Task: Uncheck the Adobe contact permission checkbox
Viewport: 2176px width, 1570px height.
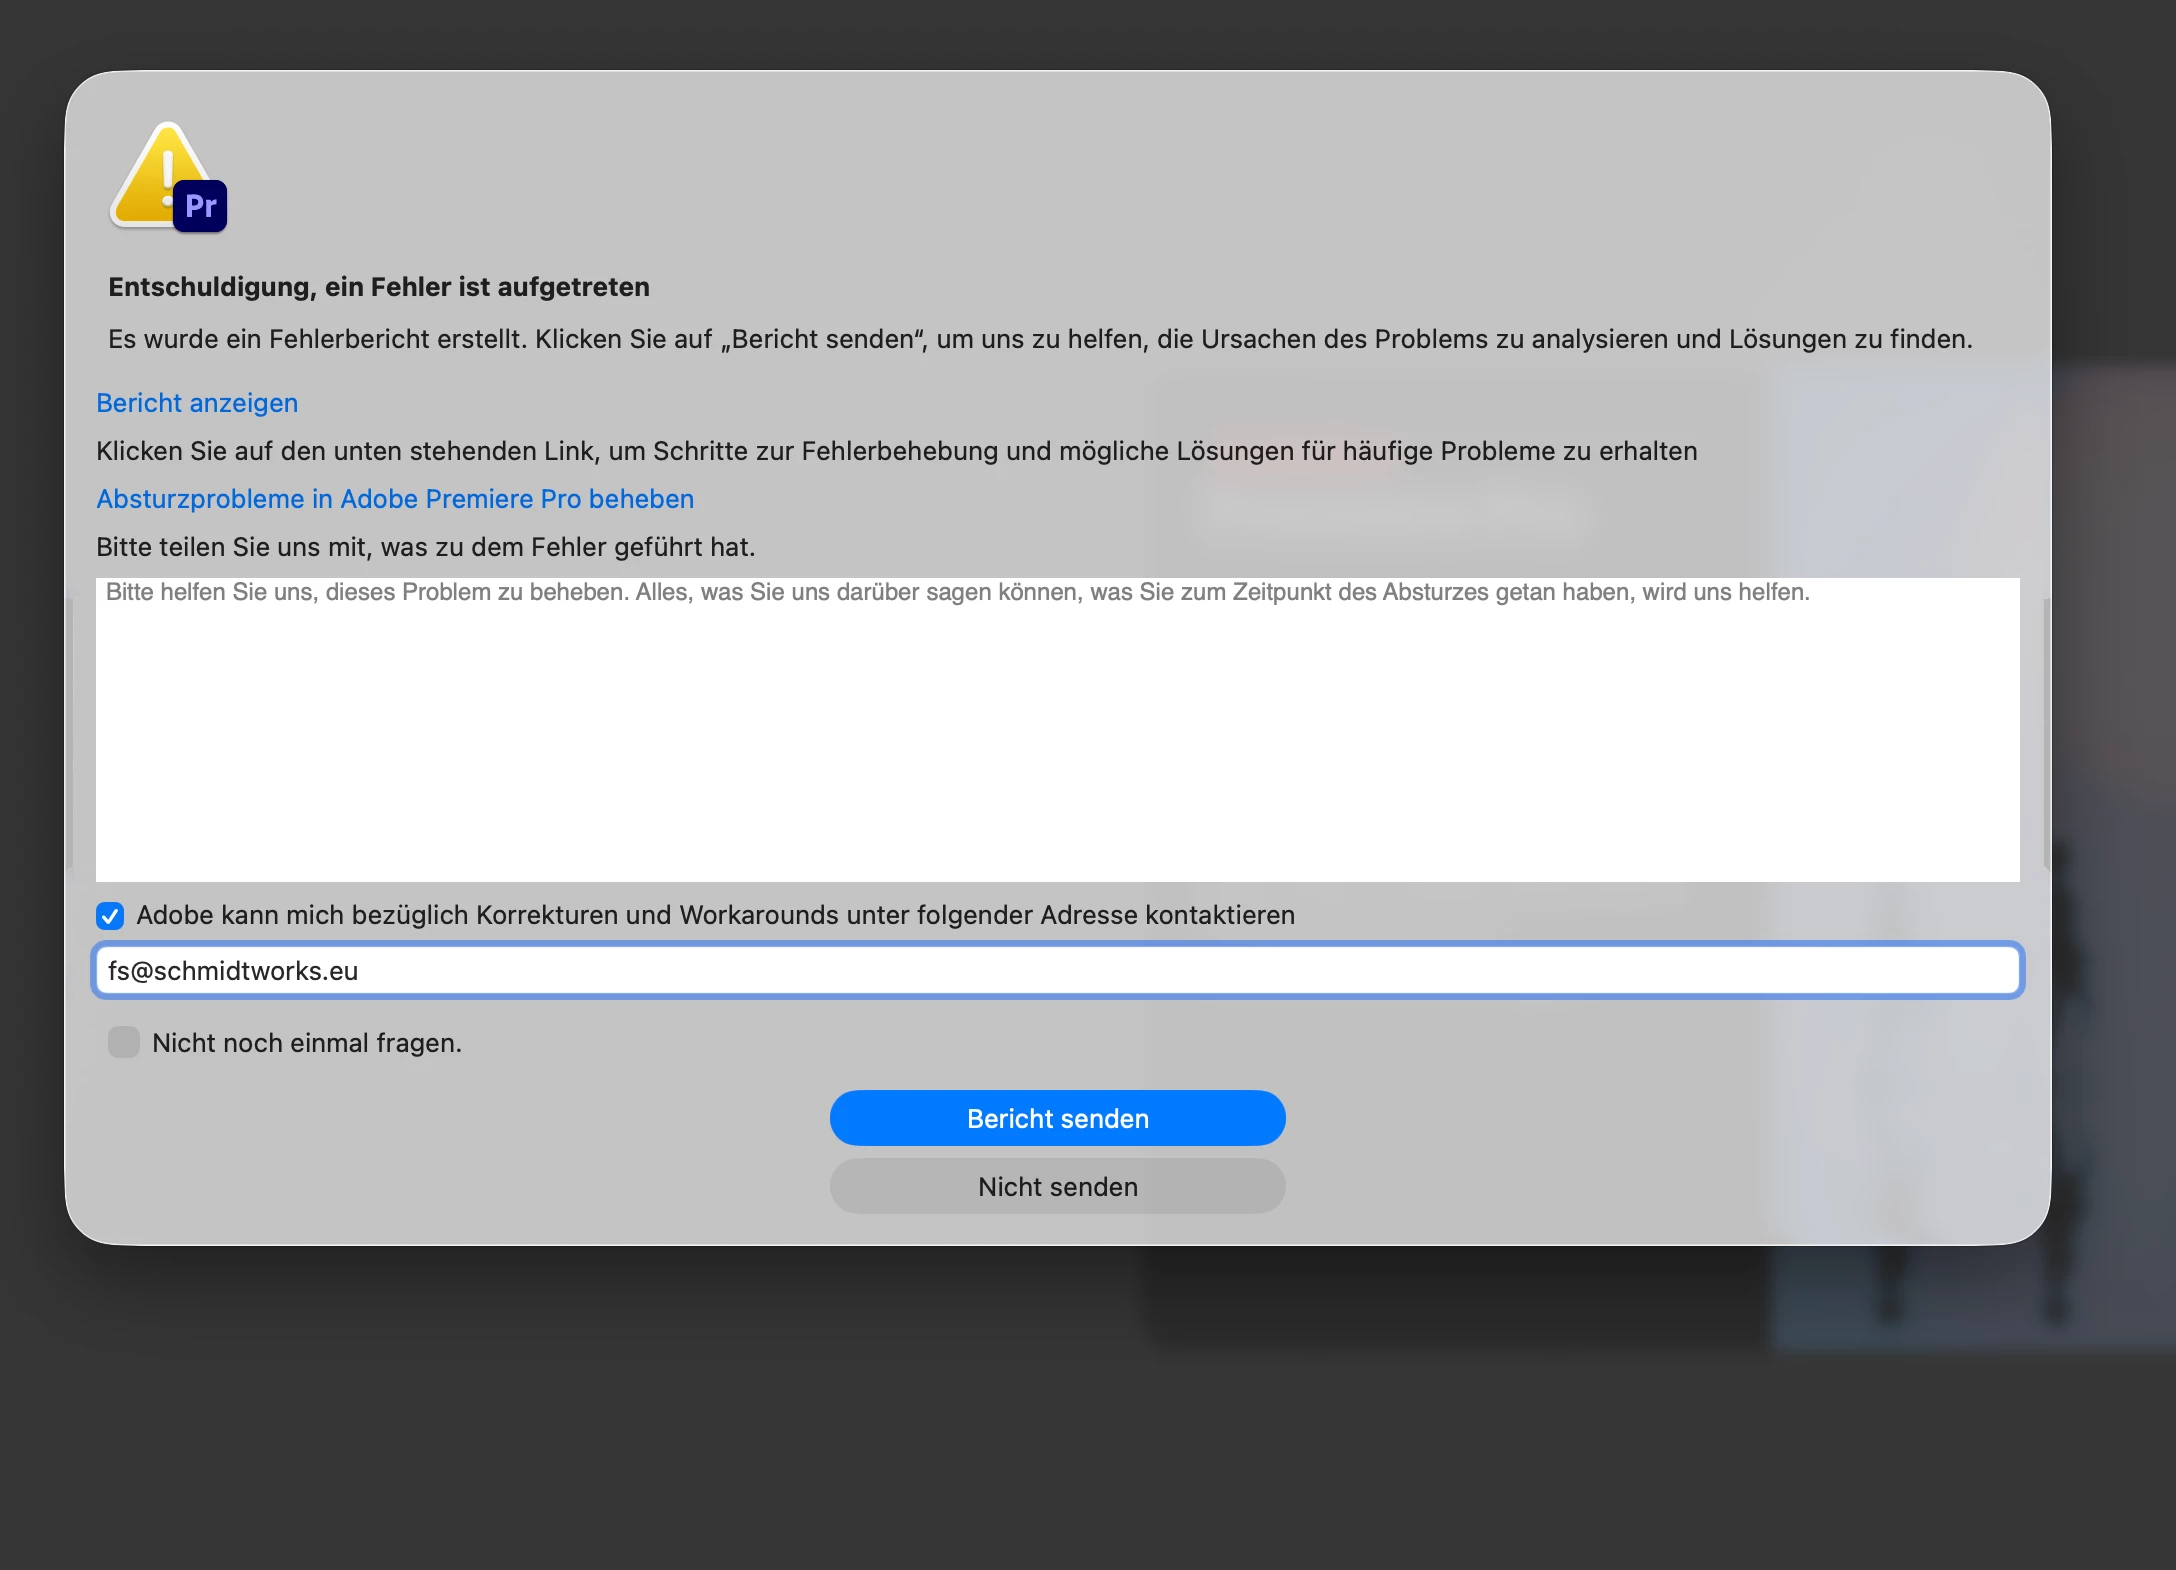Action: click(x=110, y=915)
